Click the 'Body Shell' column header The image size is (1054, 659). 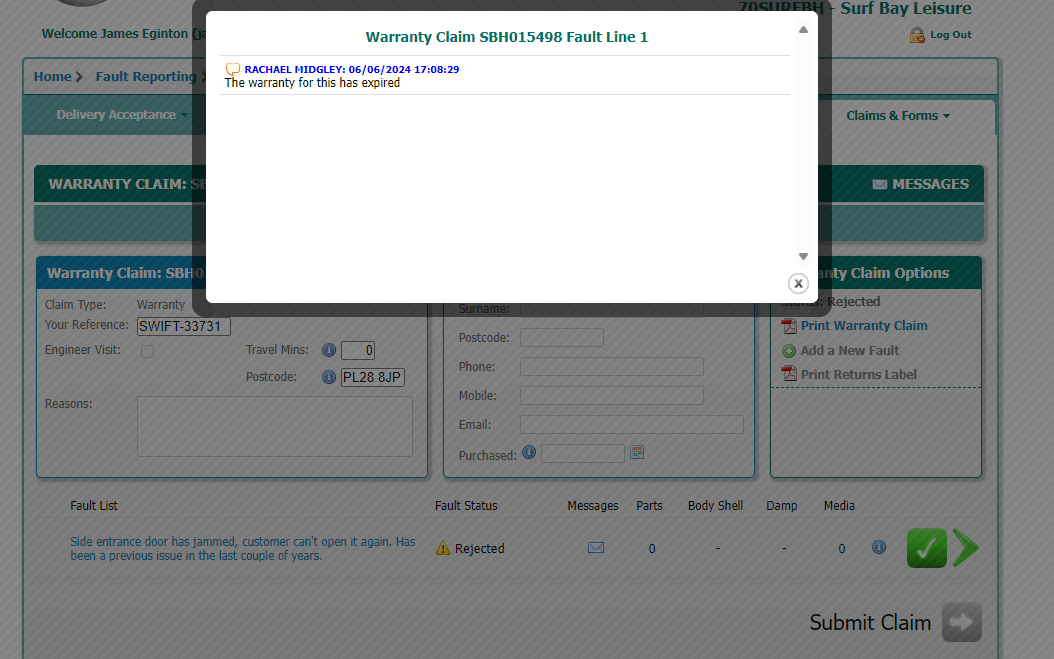[x=715, y=506]
